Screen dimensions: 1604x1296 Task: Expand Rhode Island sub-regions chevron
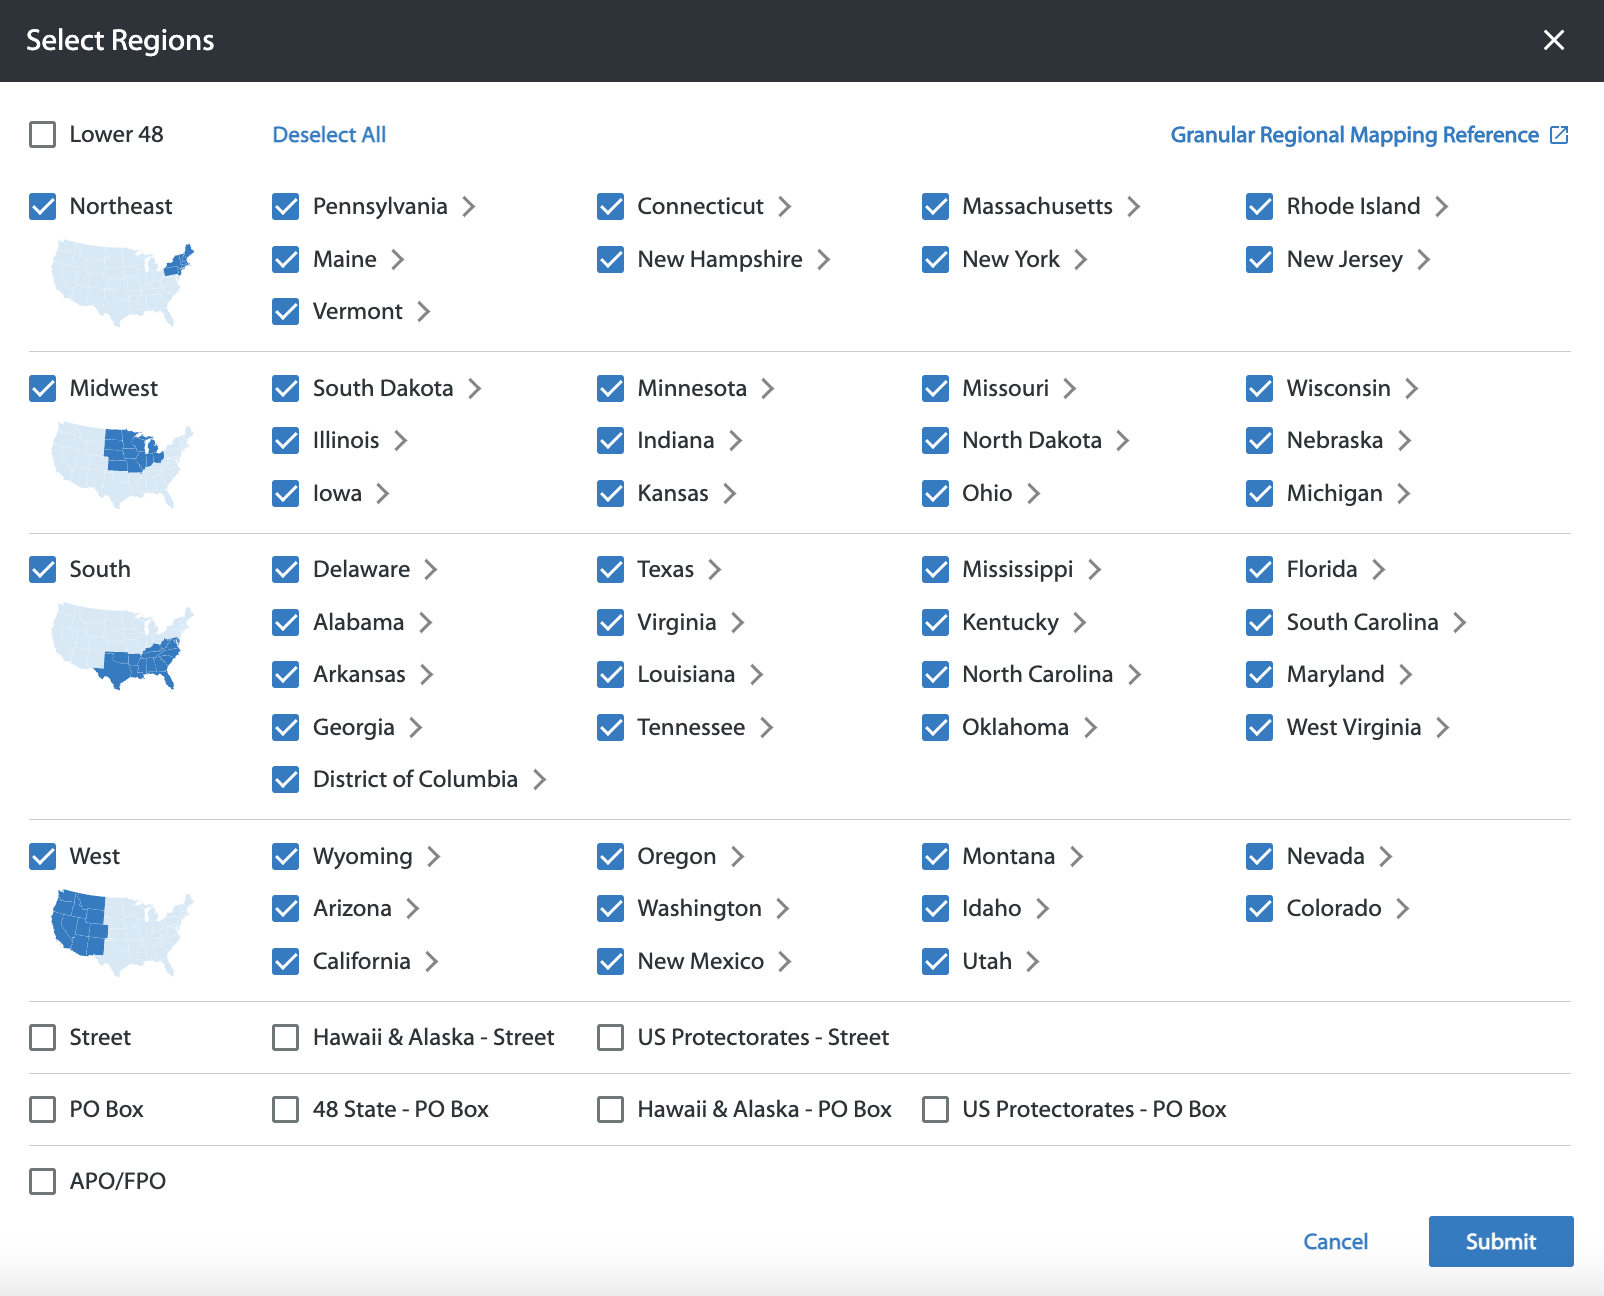1442,206
